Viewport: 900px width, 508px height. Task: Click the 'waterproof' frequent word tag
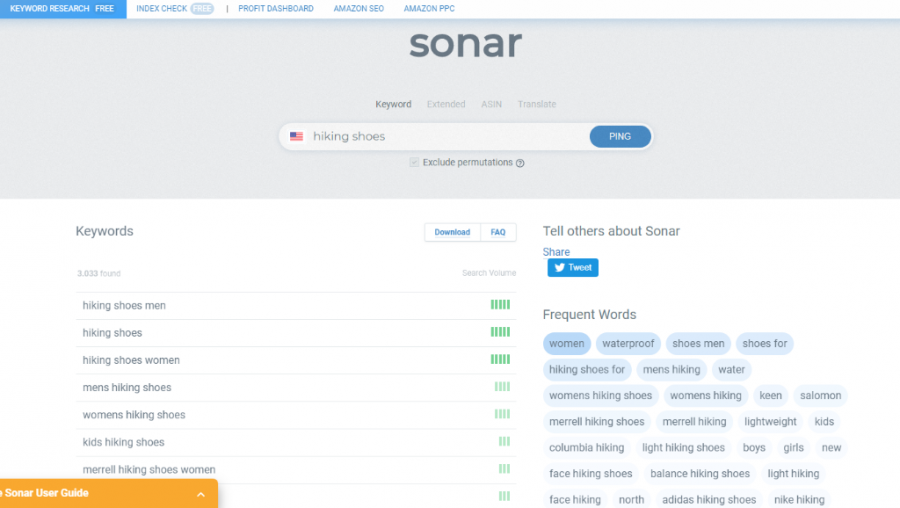[x=628, y=343]
